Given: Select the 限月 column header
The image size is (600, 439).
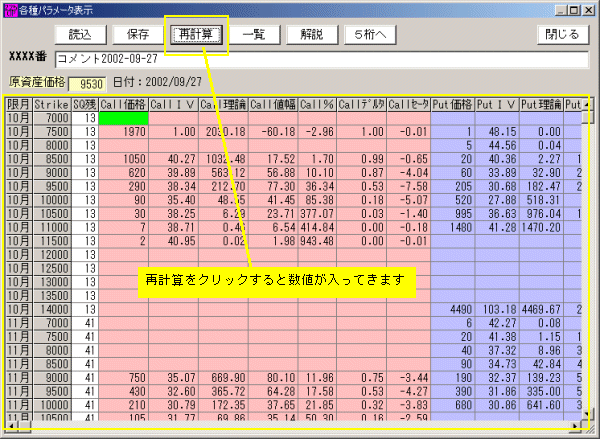Looking at the screenshot, I should click(19, 104).
